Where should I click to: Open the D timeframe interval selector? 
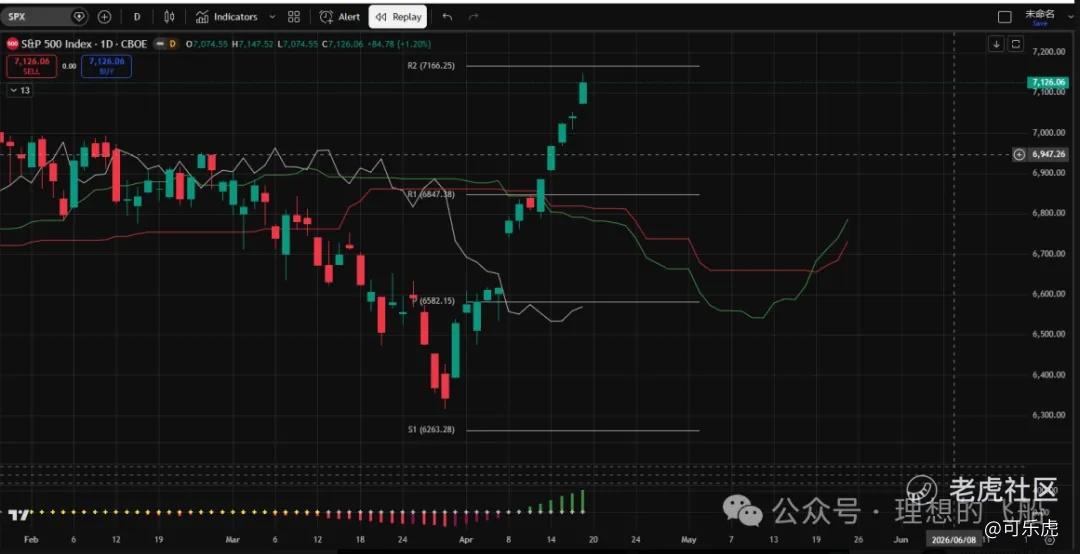click(x=137, y=17)
